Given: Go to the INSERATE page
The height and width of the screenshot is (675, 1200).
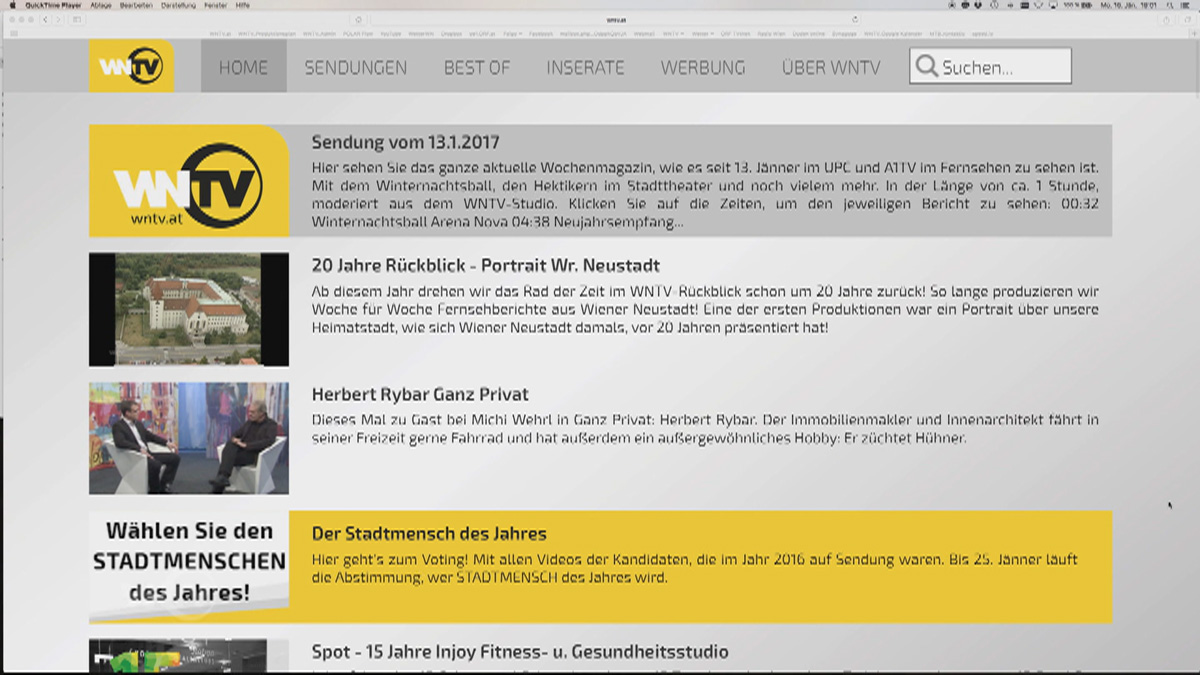Looking at the screenshot, I should click(x=585, y=67).
